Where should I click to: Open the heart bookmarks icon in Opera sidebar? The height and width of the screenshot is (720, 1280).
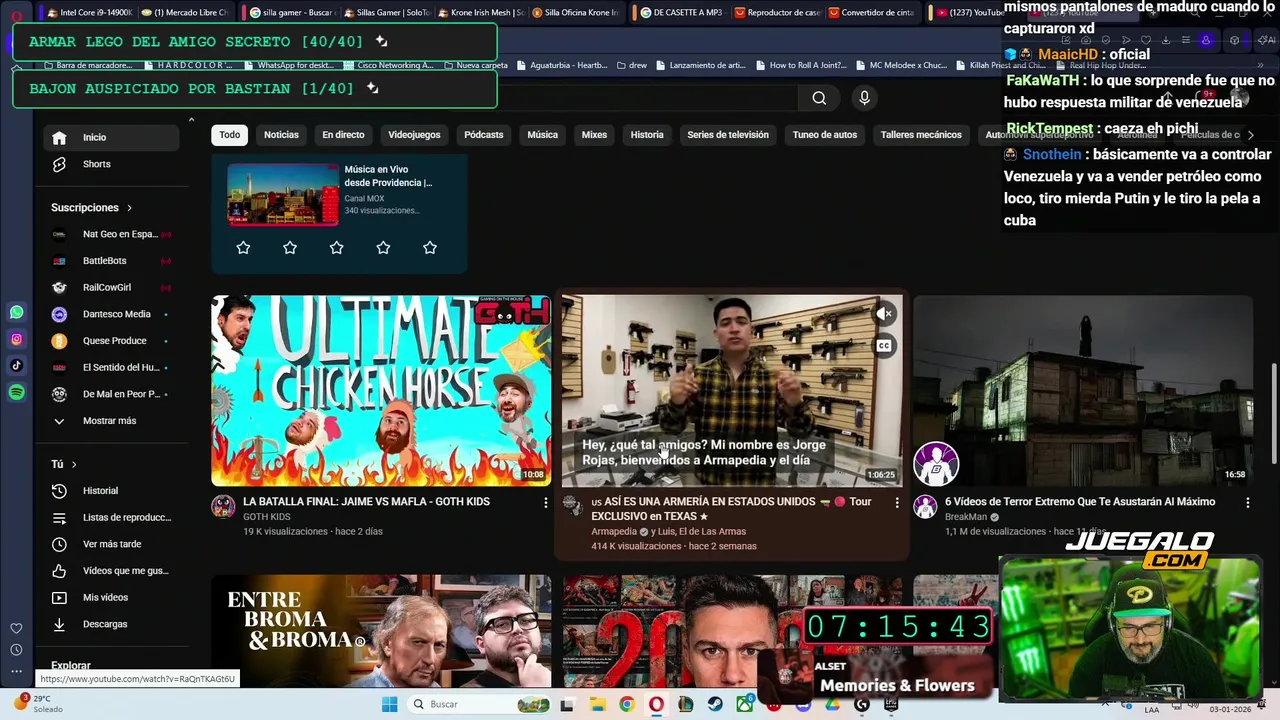pyautogui.click(x=16, y=628)
